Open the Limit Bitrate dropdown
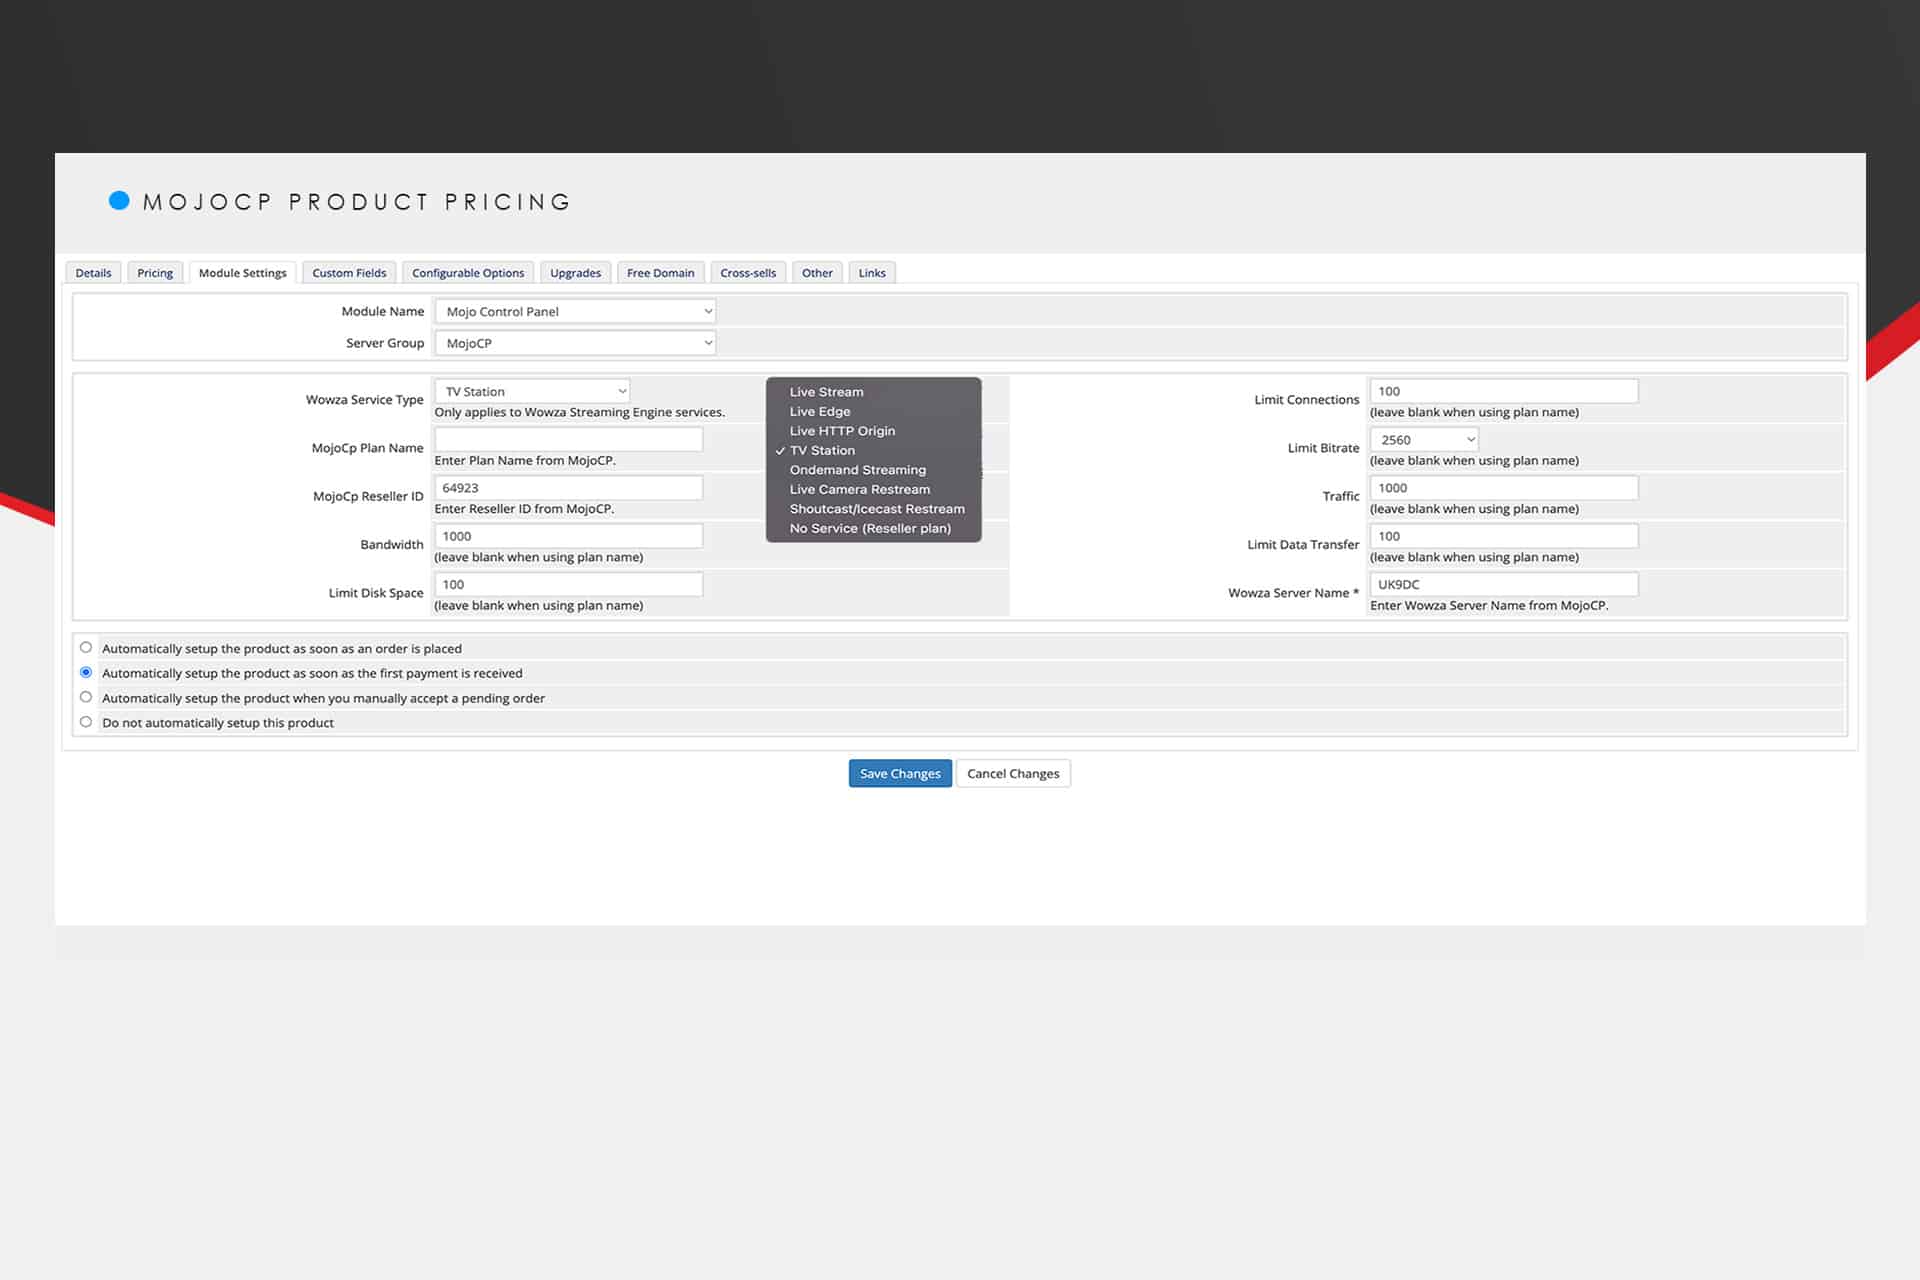 point(1424,439)
